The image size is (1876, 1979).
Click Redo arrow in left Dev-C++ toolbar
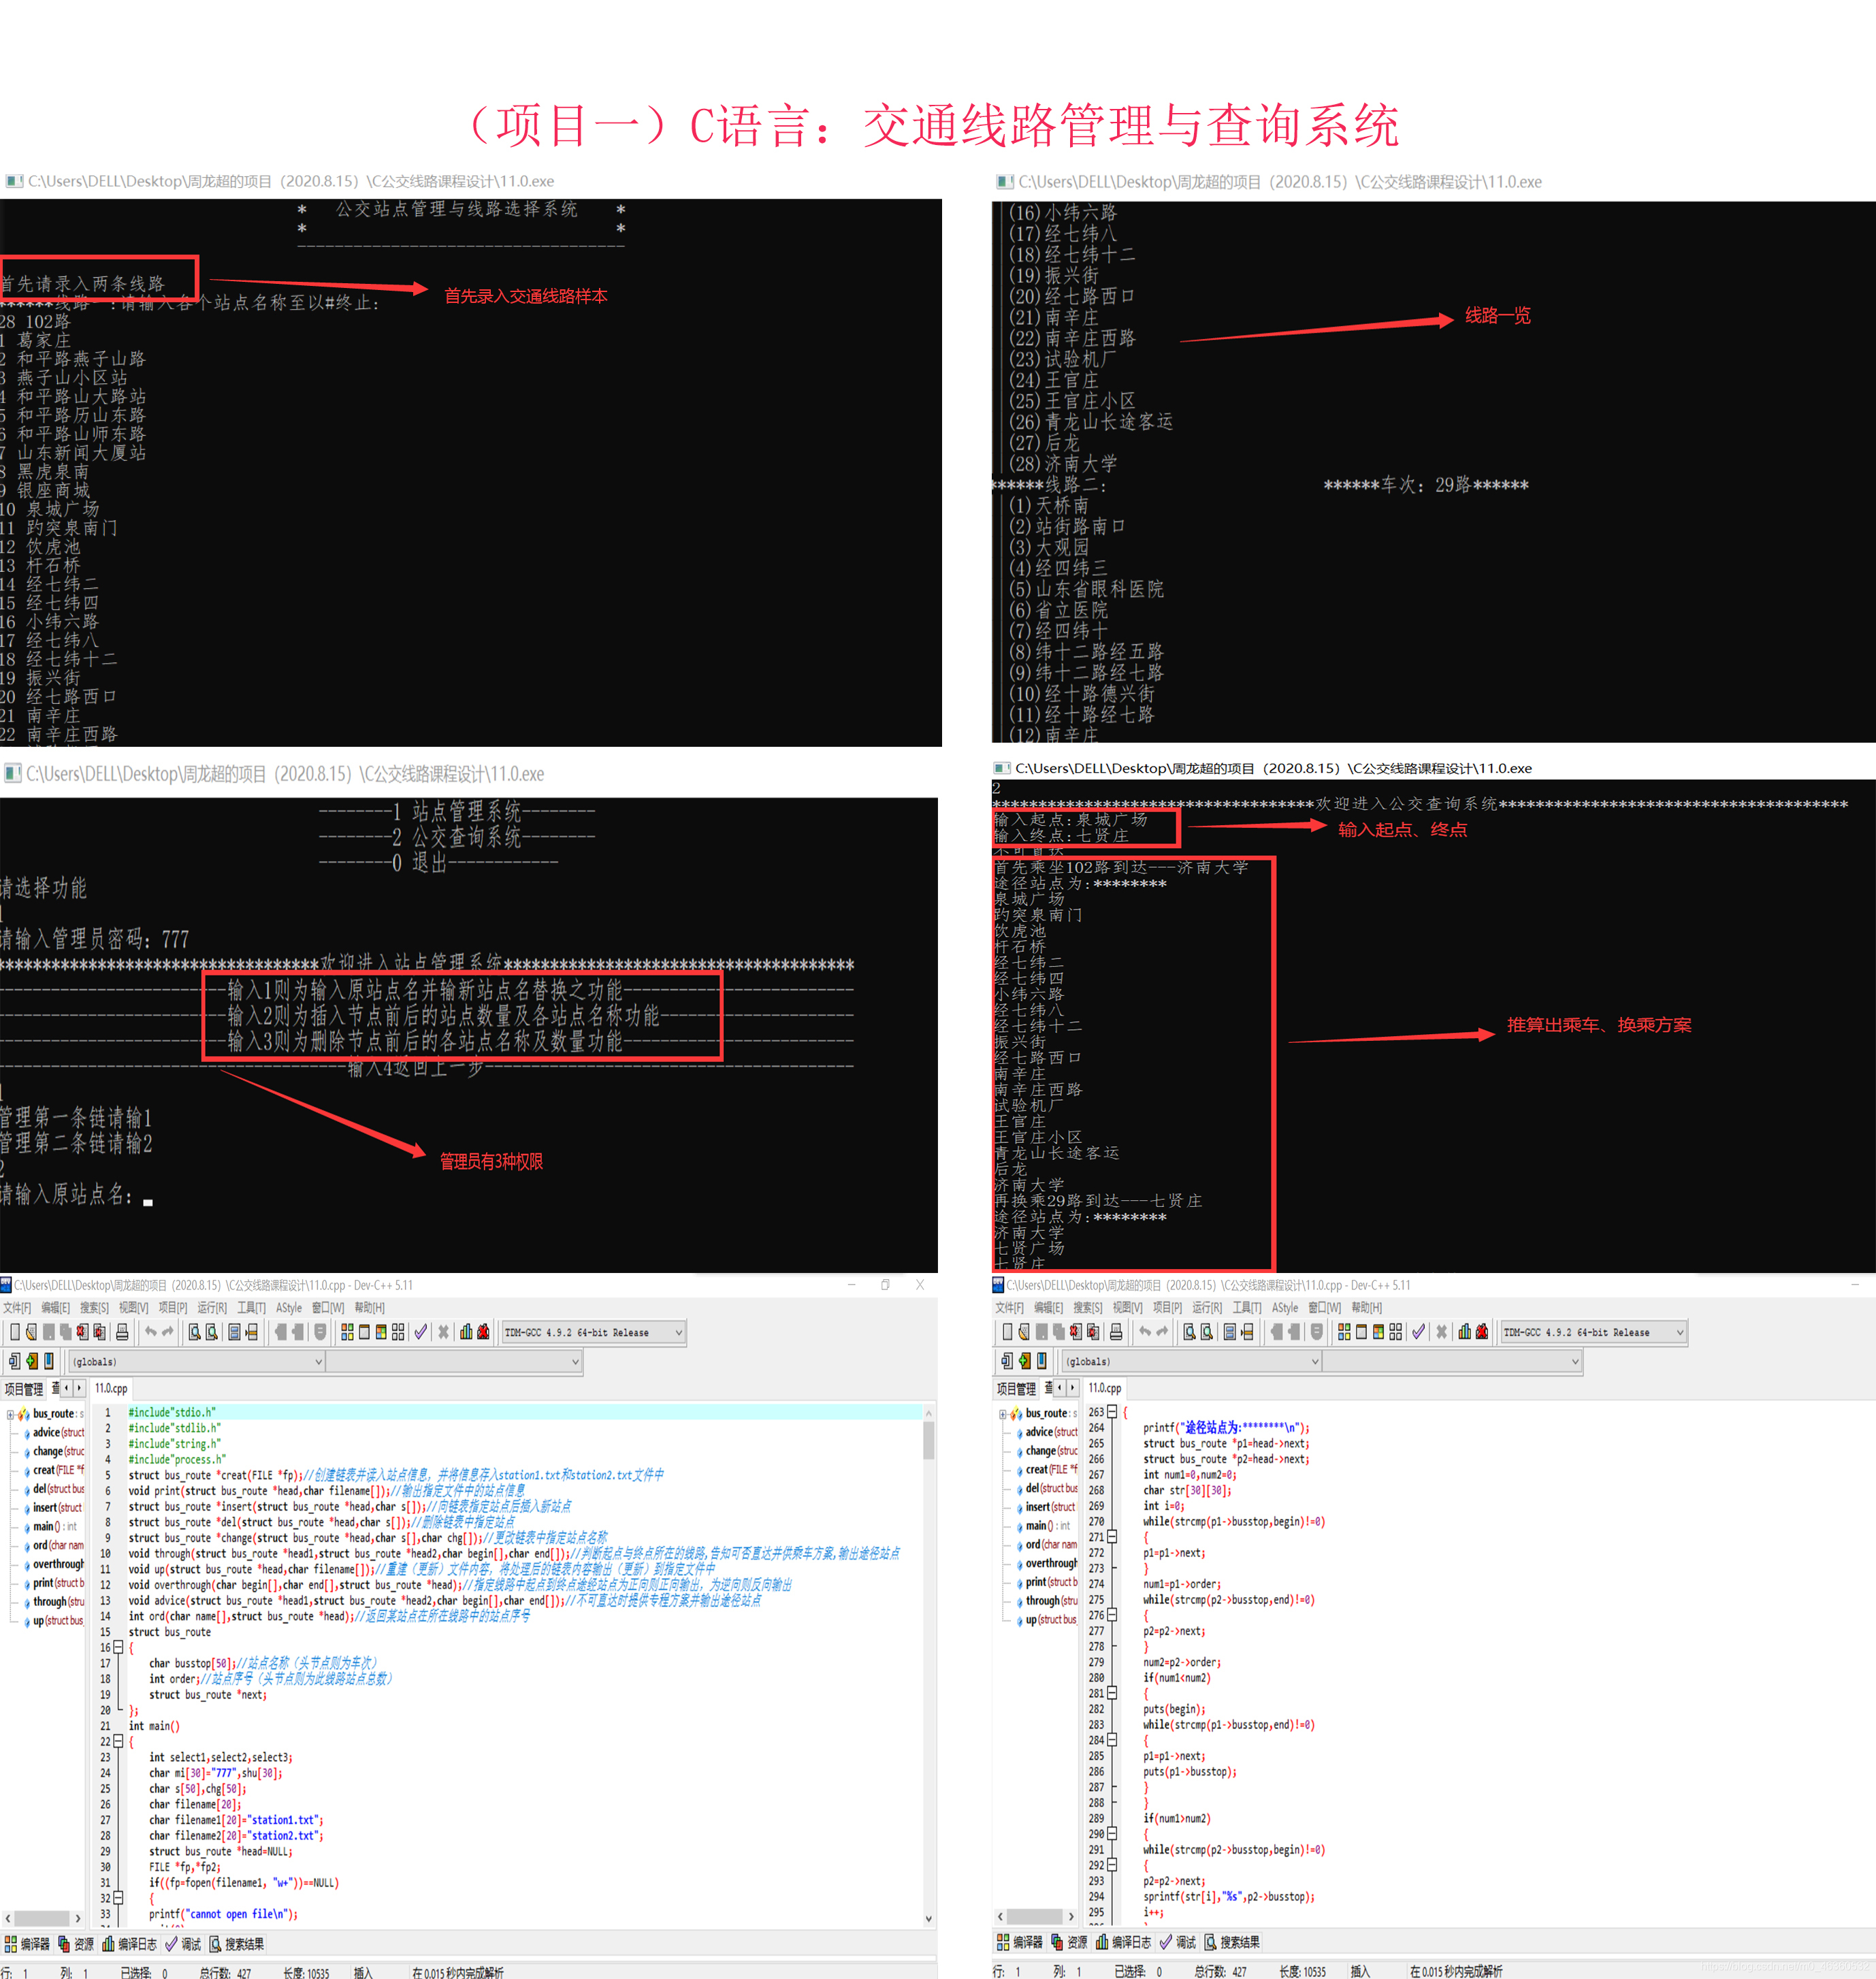[168, 1332]
